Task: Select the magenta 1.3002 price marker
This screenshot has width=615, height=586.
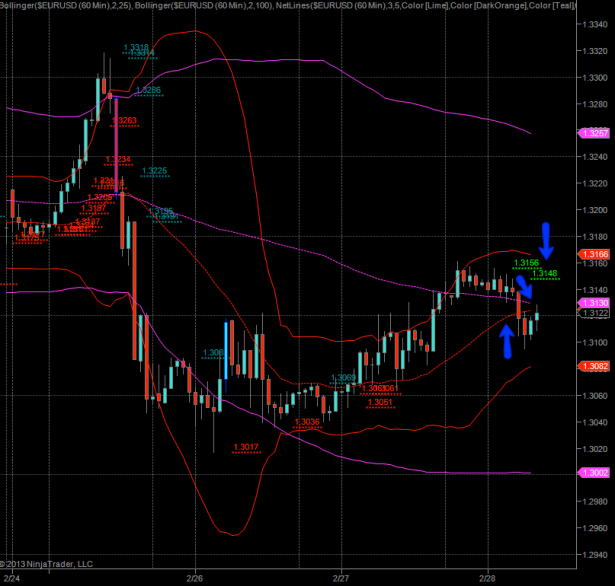Action: click(x=594, y=472)
